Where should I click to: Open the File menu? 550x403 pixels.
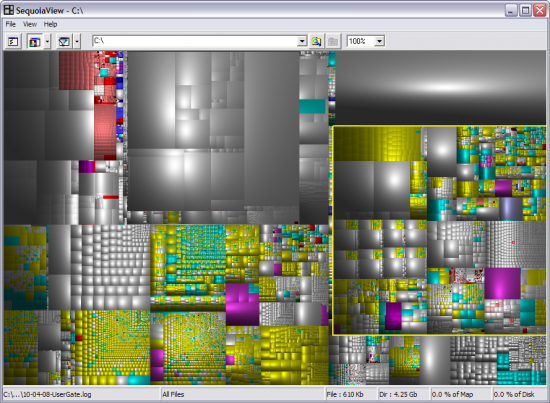(11, 24)
